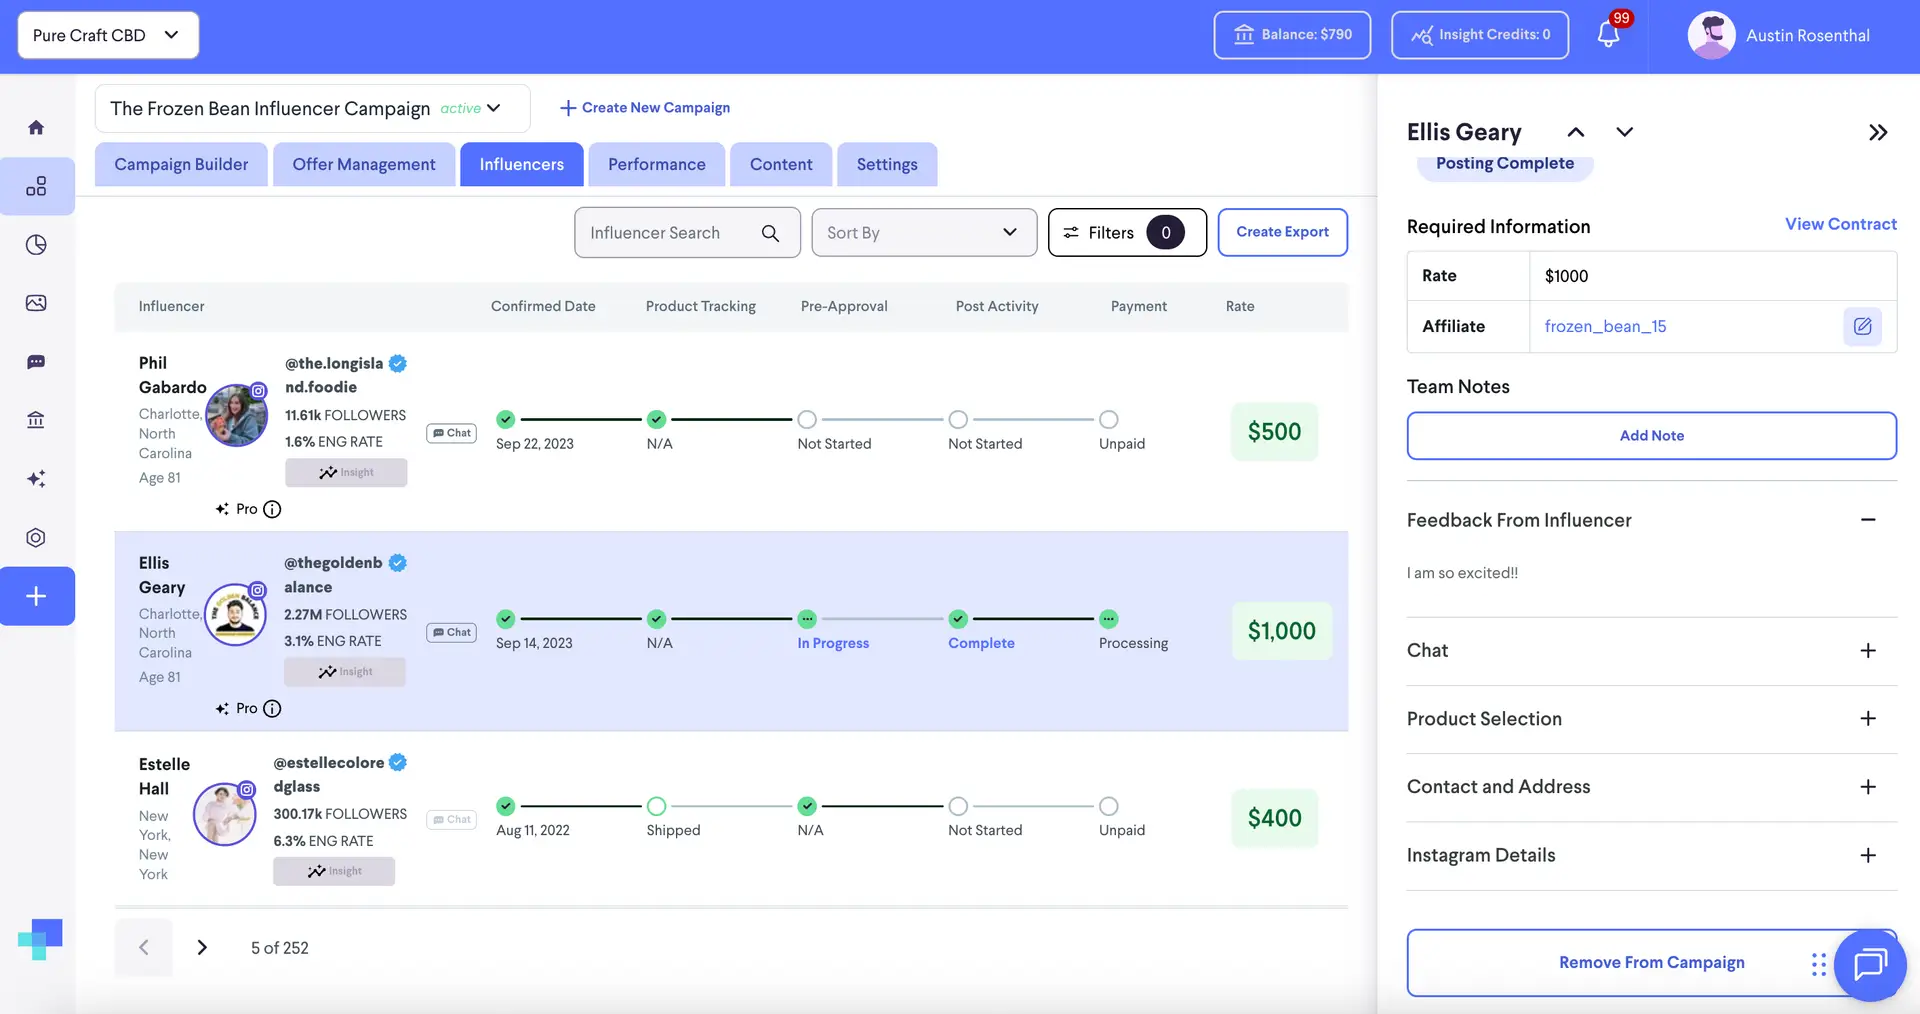This screenshot has width=1920, height=1014.
Task: Click the home icon in the sidebar
Action: pyautogui.click(x=36, y=128)
